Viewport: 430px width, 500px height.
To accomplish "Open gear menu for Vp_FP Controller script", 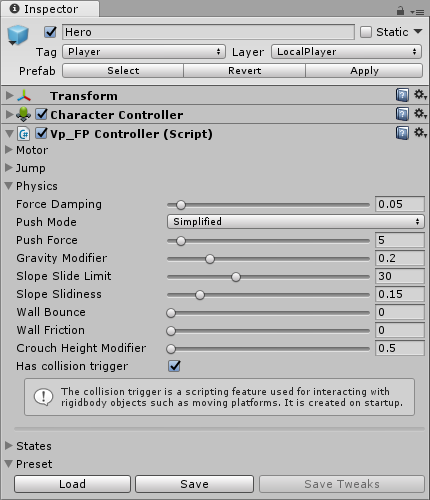I will pyautogui.click(x=420, y=133).
